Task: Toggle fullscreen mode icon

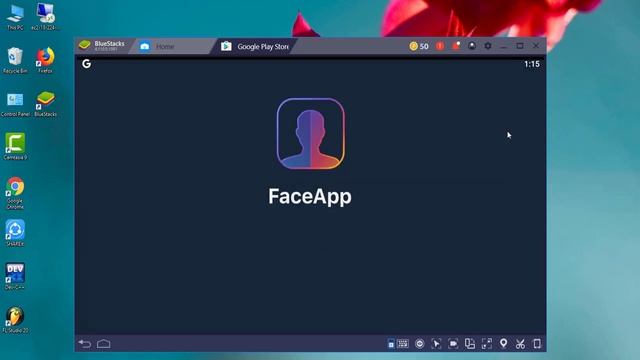Action: click(x=487, y=344)
